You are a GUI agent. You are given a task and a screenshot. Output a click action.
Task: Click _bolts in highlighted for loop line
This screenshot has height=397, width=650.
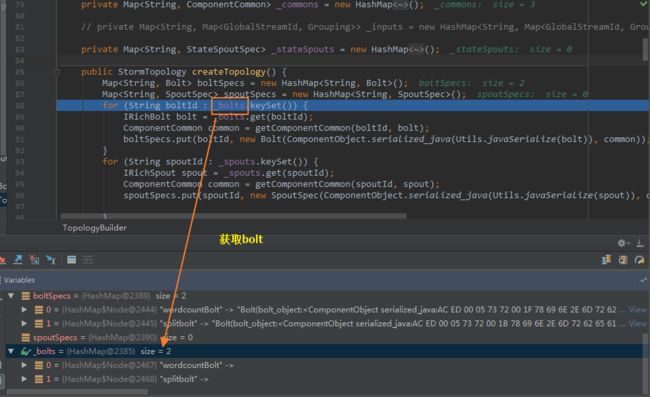230,105
